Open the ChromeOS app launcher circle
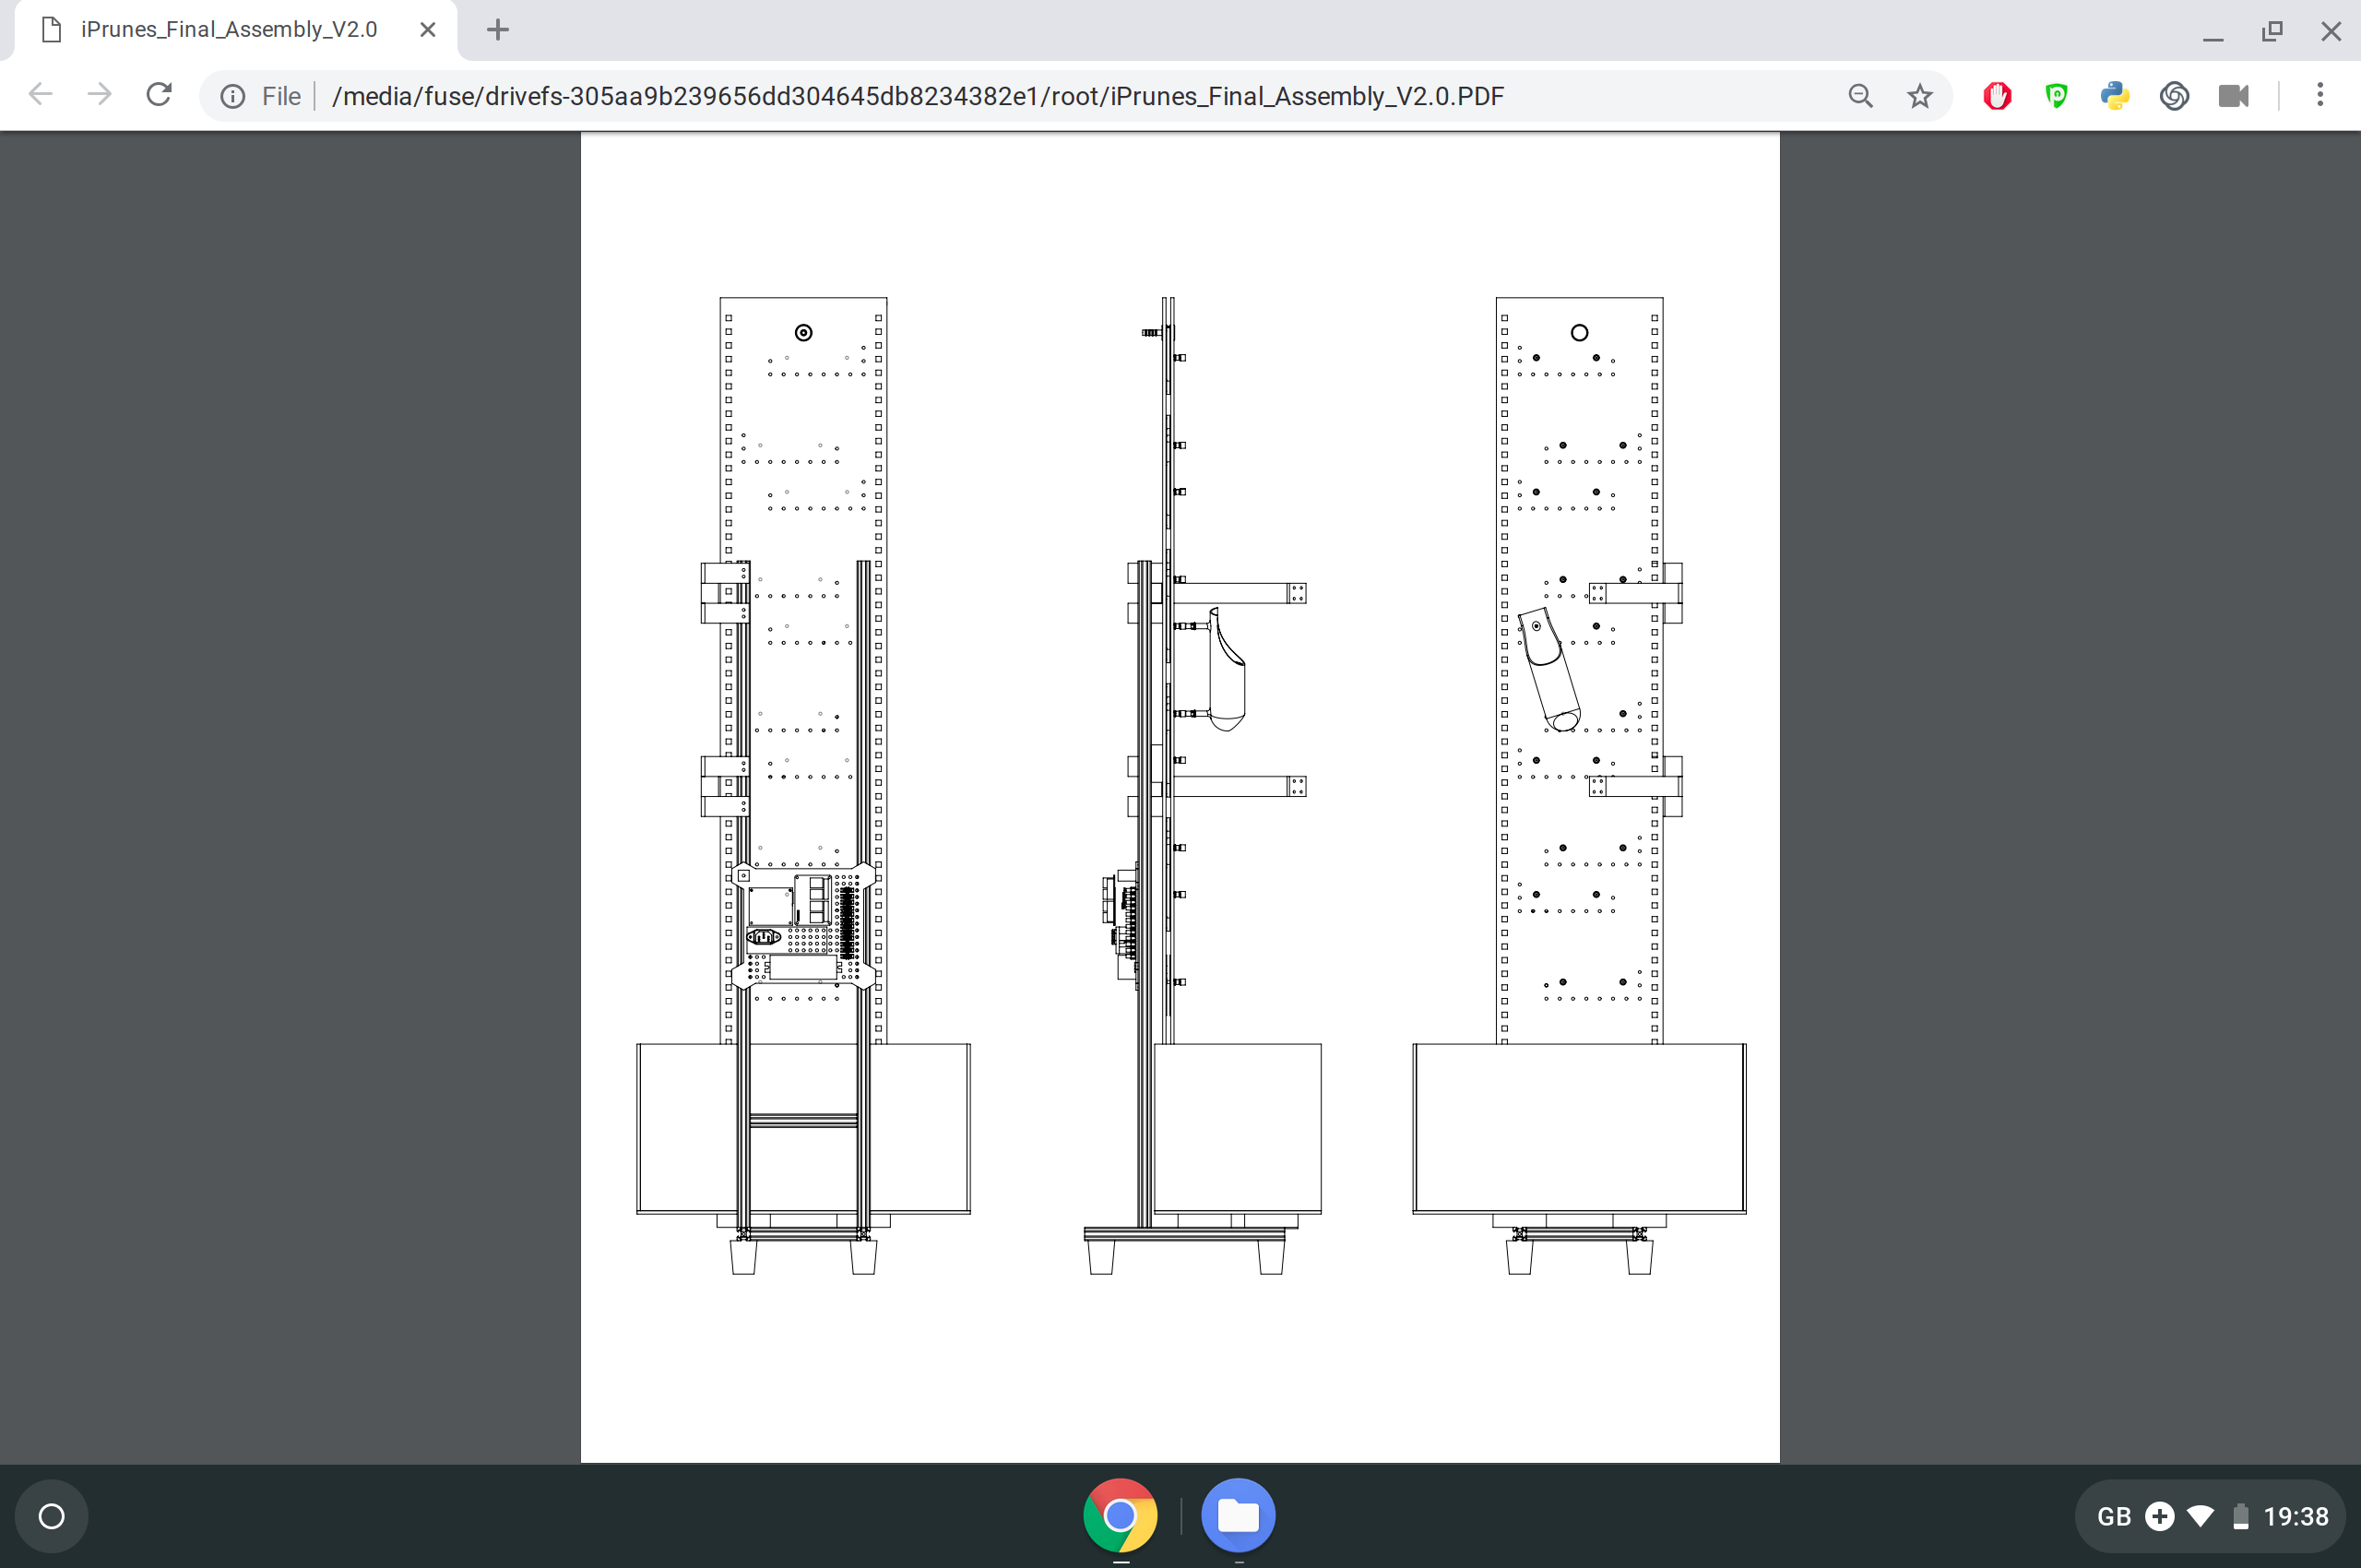Image resolution: width=2361 pixels, height=1568 pixels. coord(51,1515)
